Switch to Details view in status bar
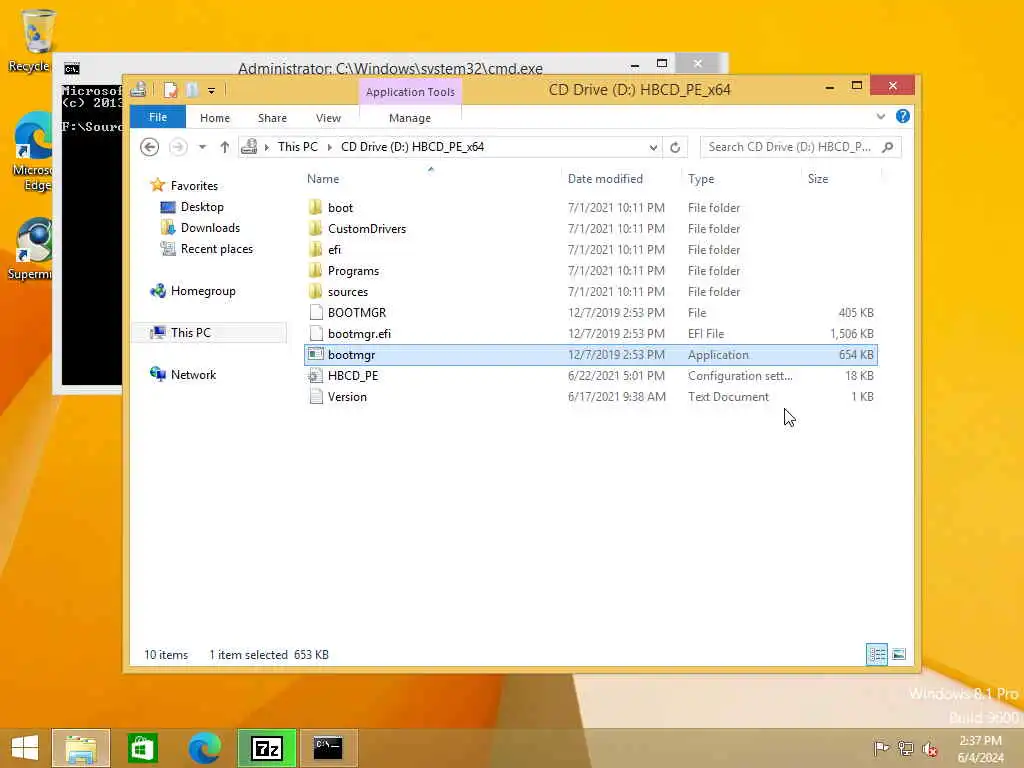Image resolution: width=1024 pixels, height=768 pixels. coord(876,654)
